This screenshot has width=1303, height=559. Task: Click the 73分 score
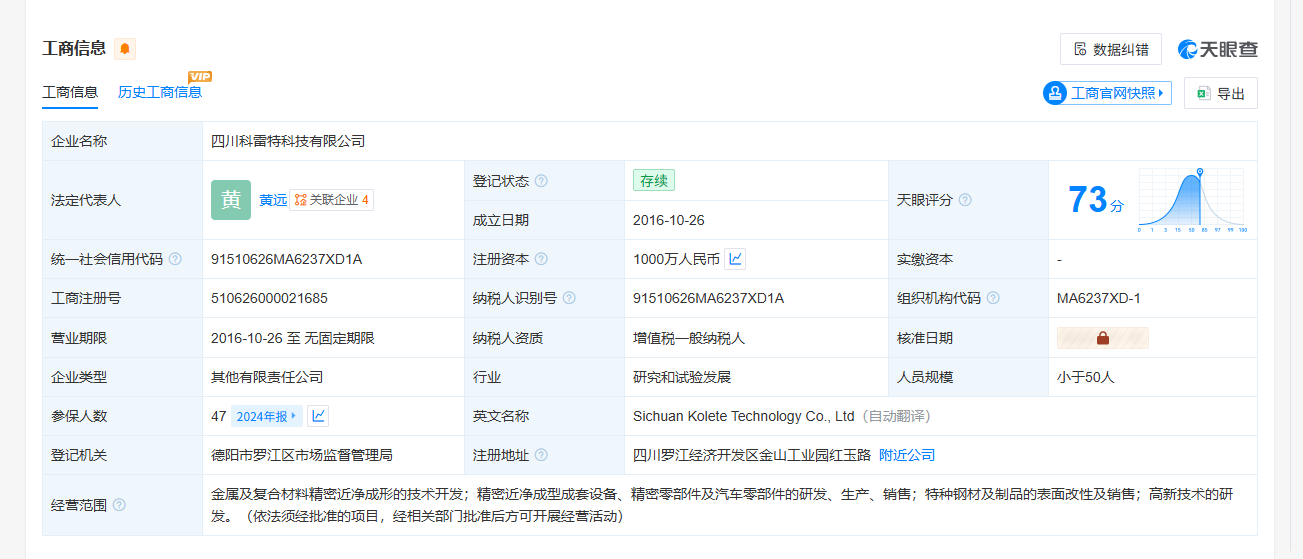point(1096,200)
